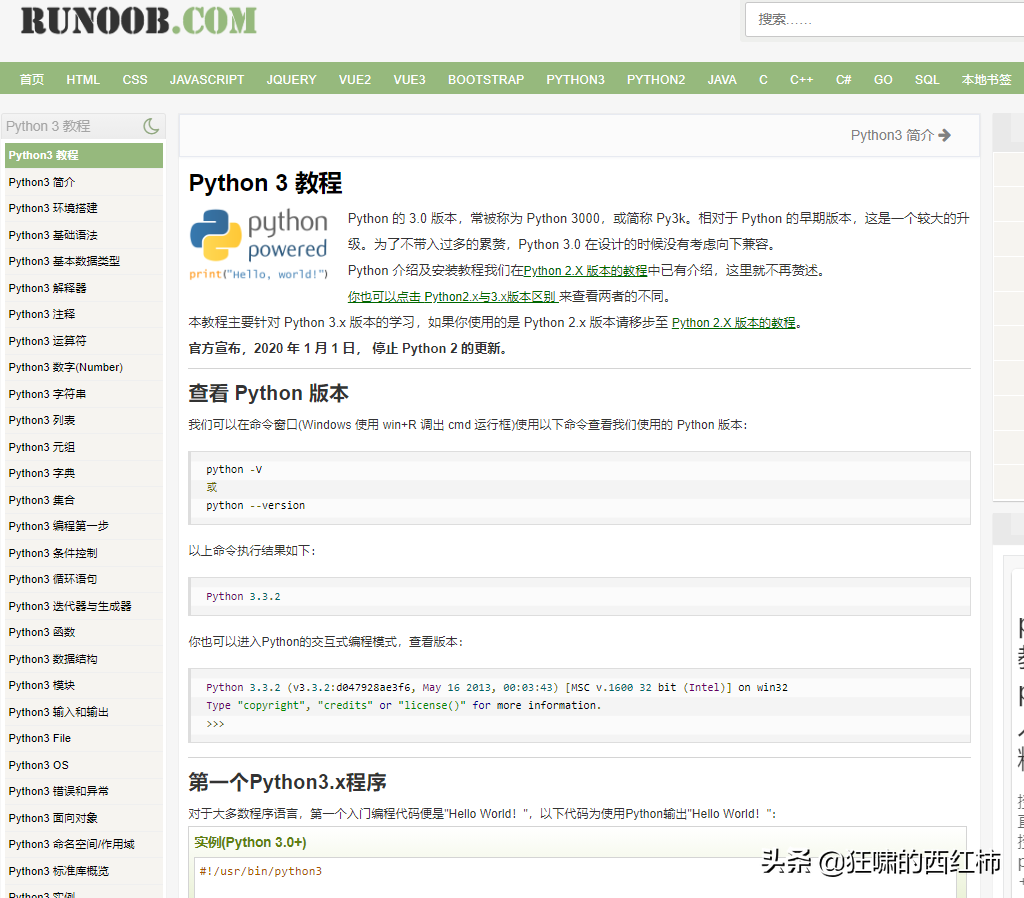This screenshot has width=1024, height=898.
Task: Open Python3 基本数据类型 in the sidebar
Action: 84,261
